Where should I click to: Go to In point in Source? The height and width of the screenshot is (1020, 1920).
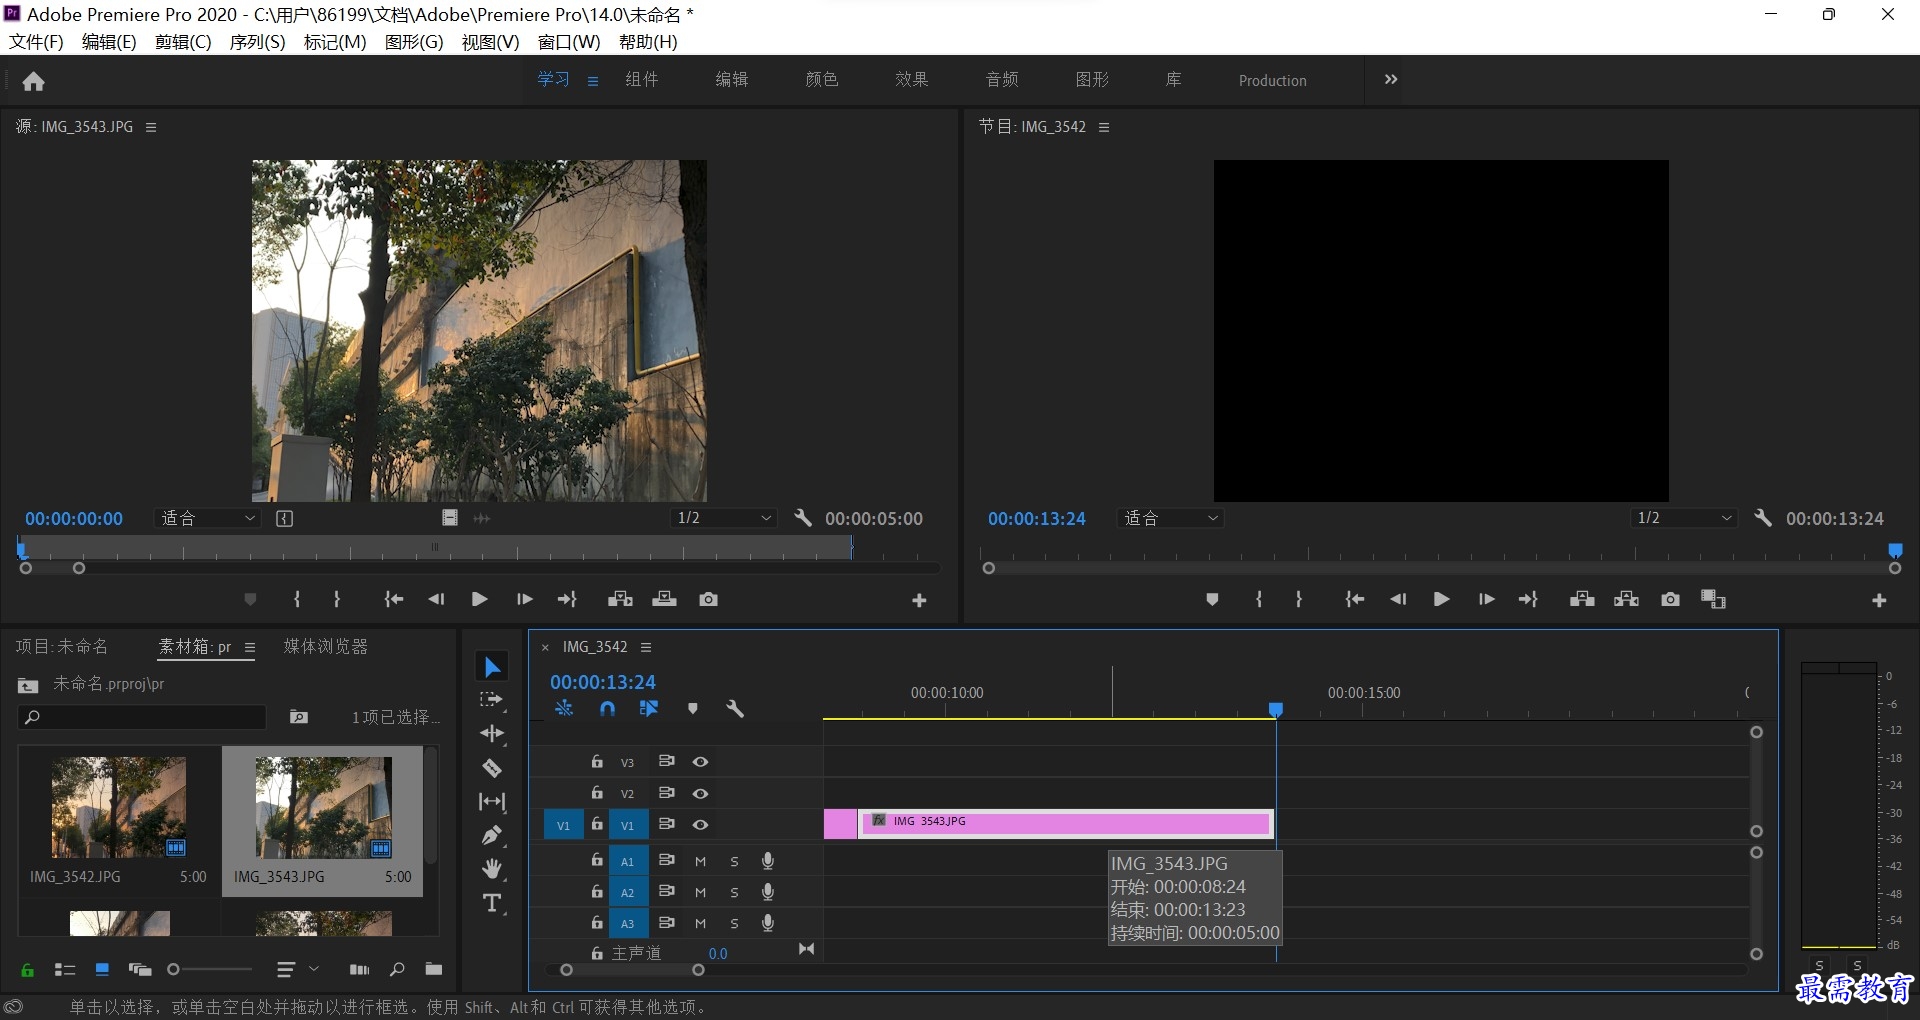coord(393,599)
